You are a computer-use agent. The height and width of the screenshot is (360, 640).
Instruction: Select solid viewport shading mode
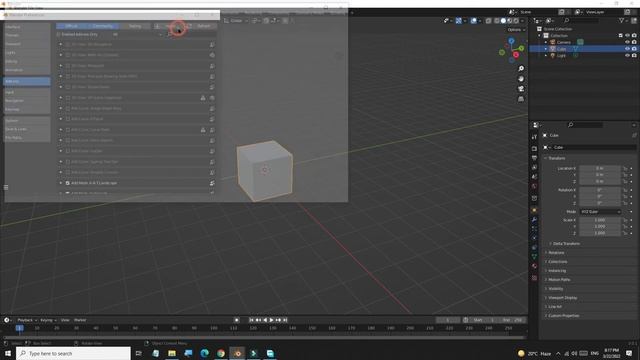tap(503, 20)
